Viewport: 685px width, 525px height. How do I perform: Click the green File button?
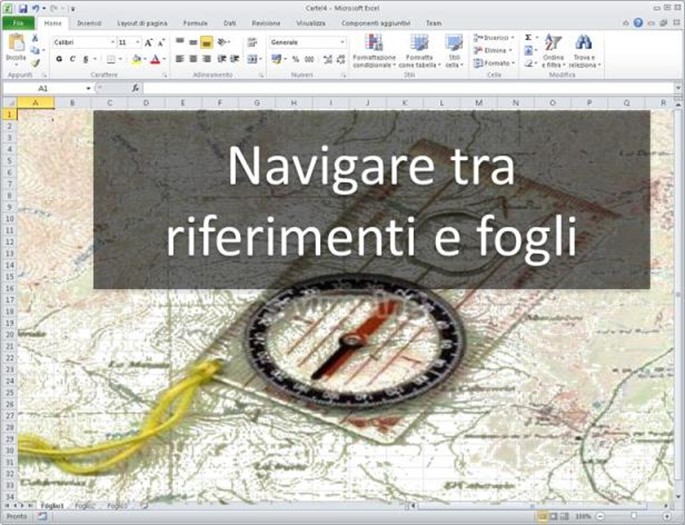[18, 22]
